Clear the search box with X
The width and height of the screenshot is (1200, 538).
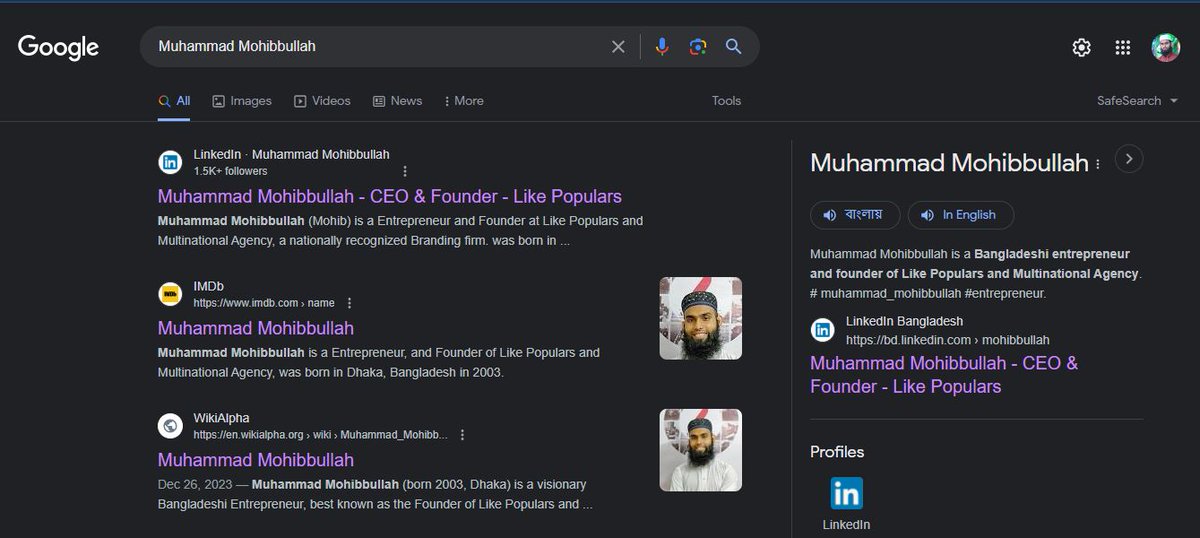pyautogui.click(x=618, y=47)
